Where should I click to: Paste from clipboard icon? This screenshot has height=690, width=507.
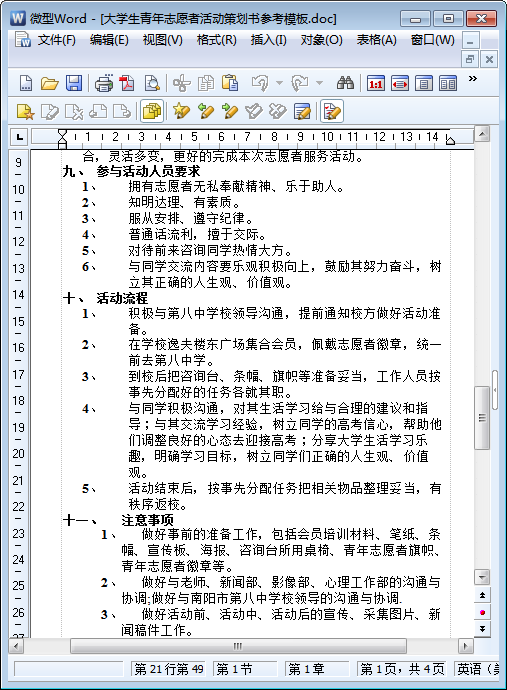[230, 83]
